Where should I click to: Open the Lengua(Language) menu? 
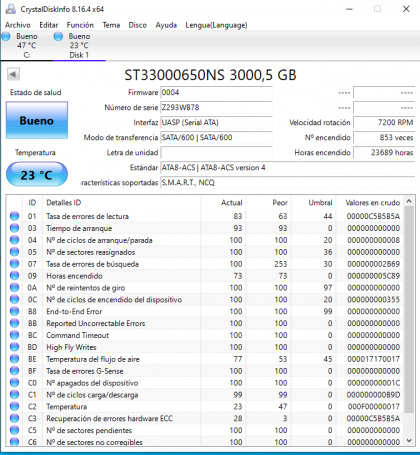pos(216,25)
